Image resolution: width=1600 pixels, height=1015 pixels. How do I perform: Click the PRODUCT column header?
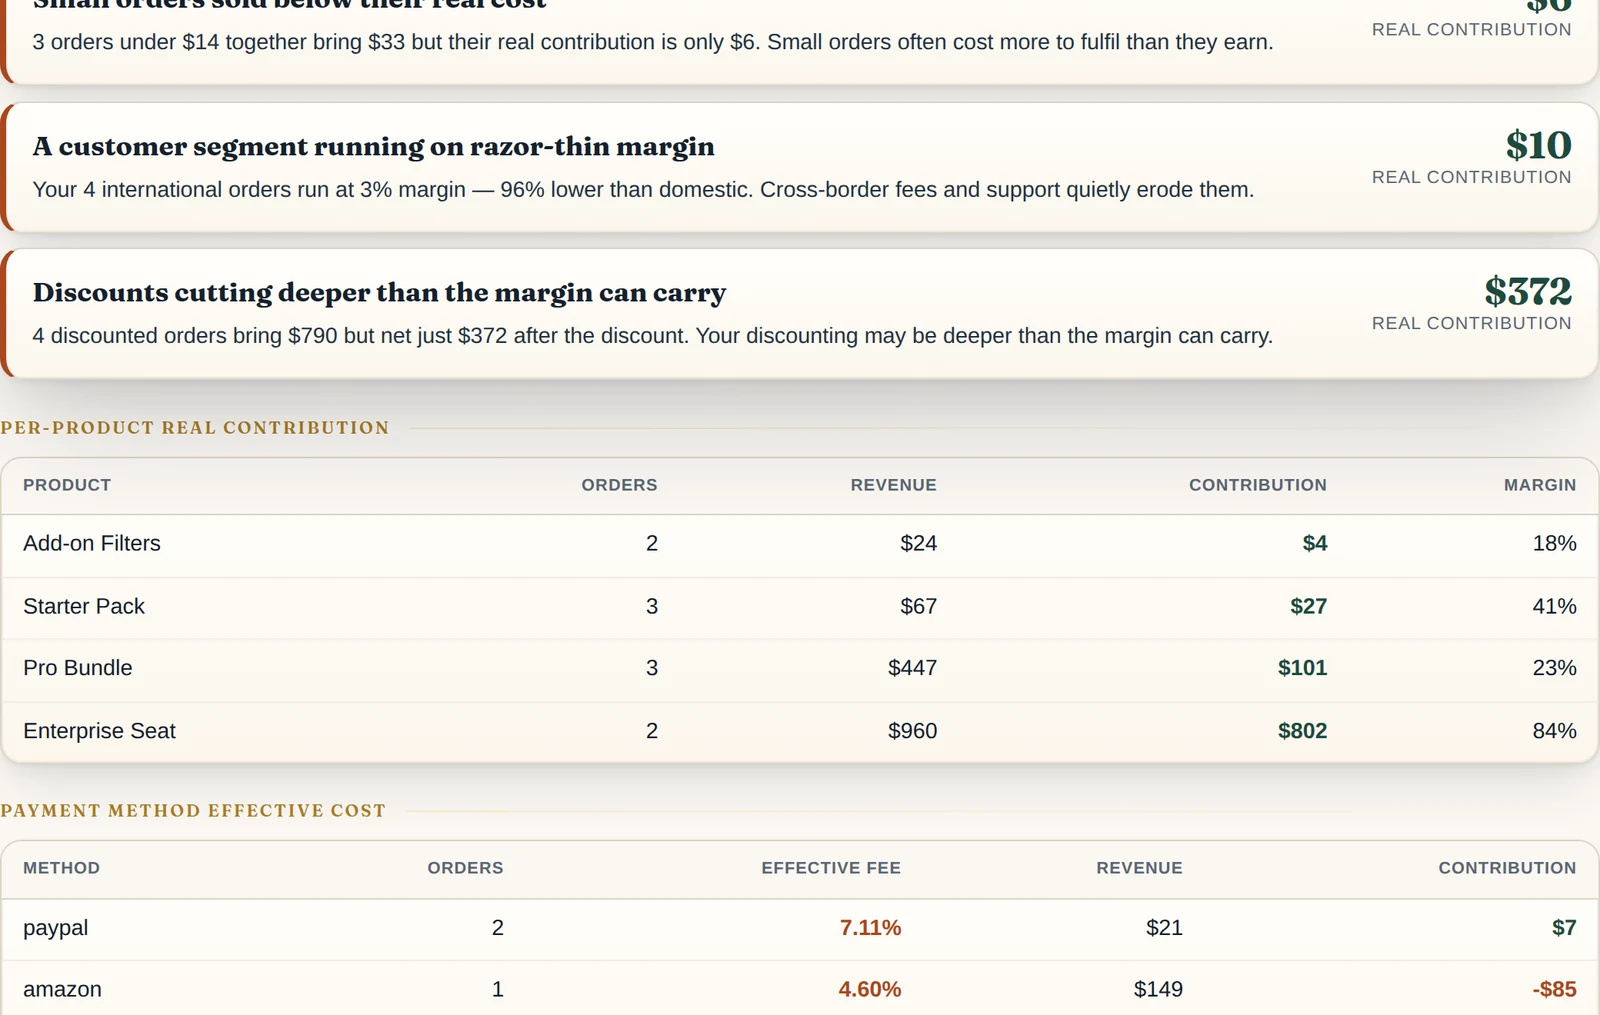pos(67,485)
